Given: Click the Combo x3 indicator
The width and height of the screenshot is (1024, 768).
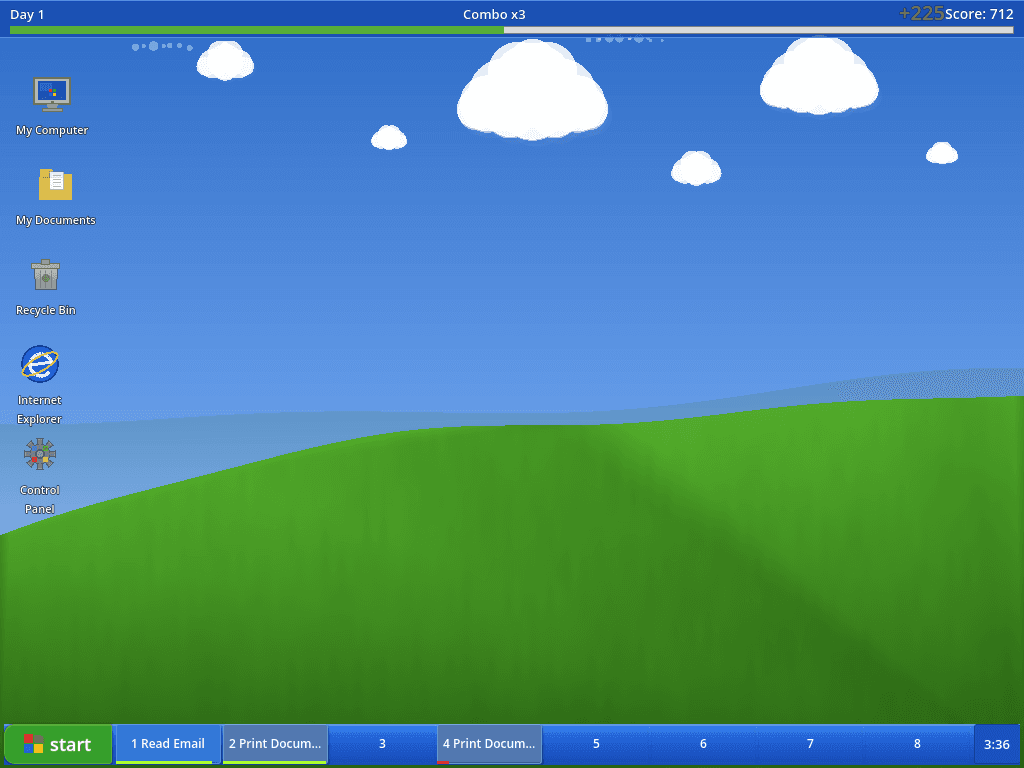Looking at the screenshot, I should (x=494, y=14).
